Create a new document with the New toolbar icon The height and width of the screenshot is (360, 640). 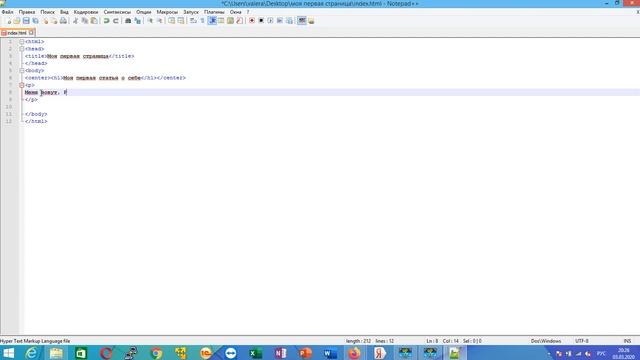[x=8, y=20]
